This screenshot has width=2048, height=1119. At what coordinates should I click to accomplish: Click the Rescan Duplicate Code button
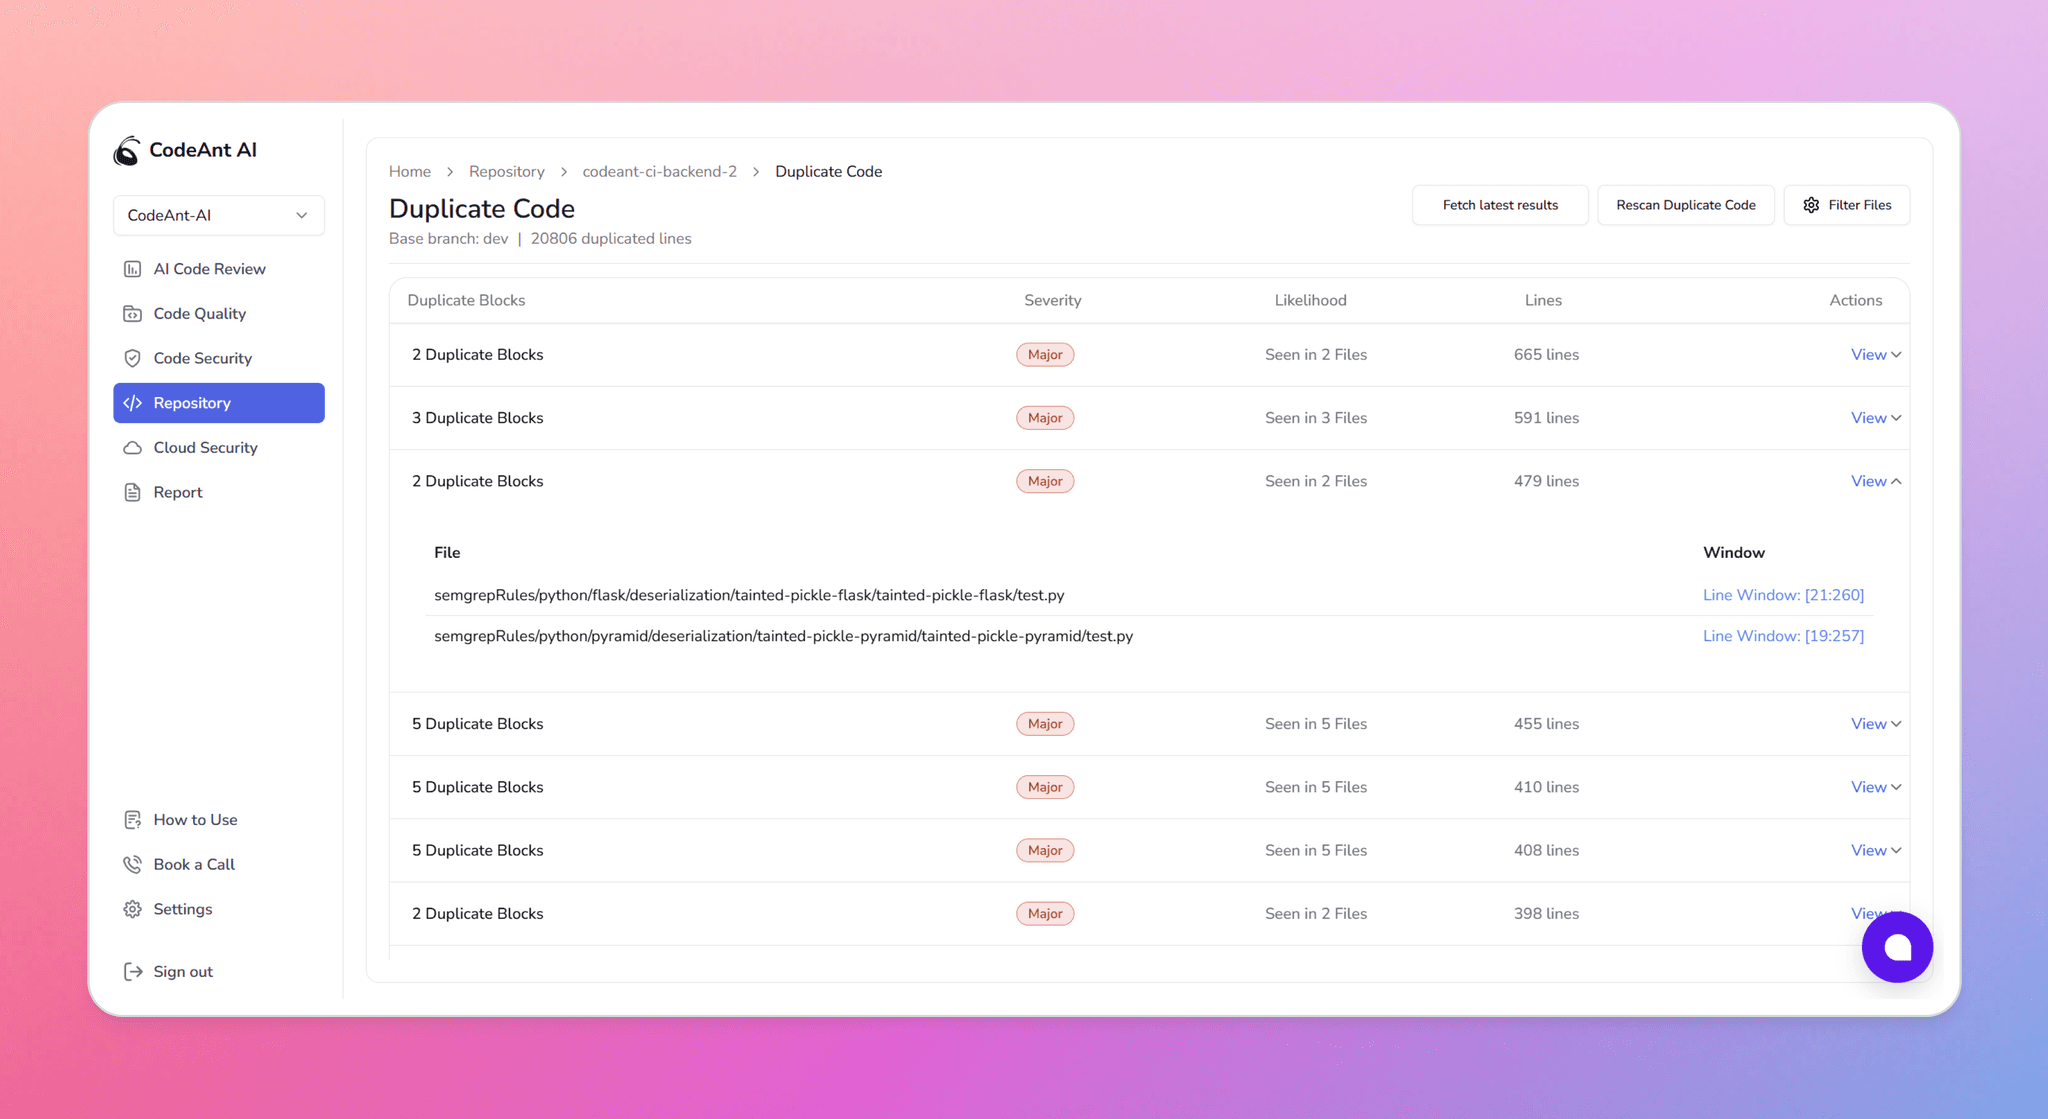[x=1685, y=204]
